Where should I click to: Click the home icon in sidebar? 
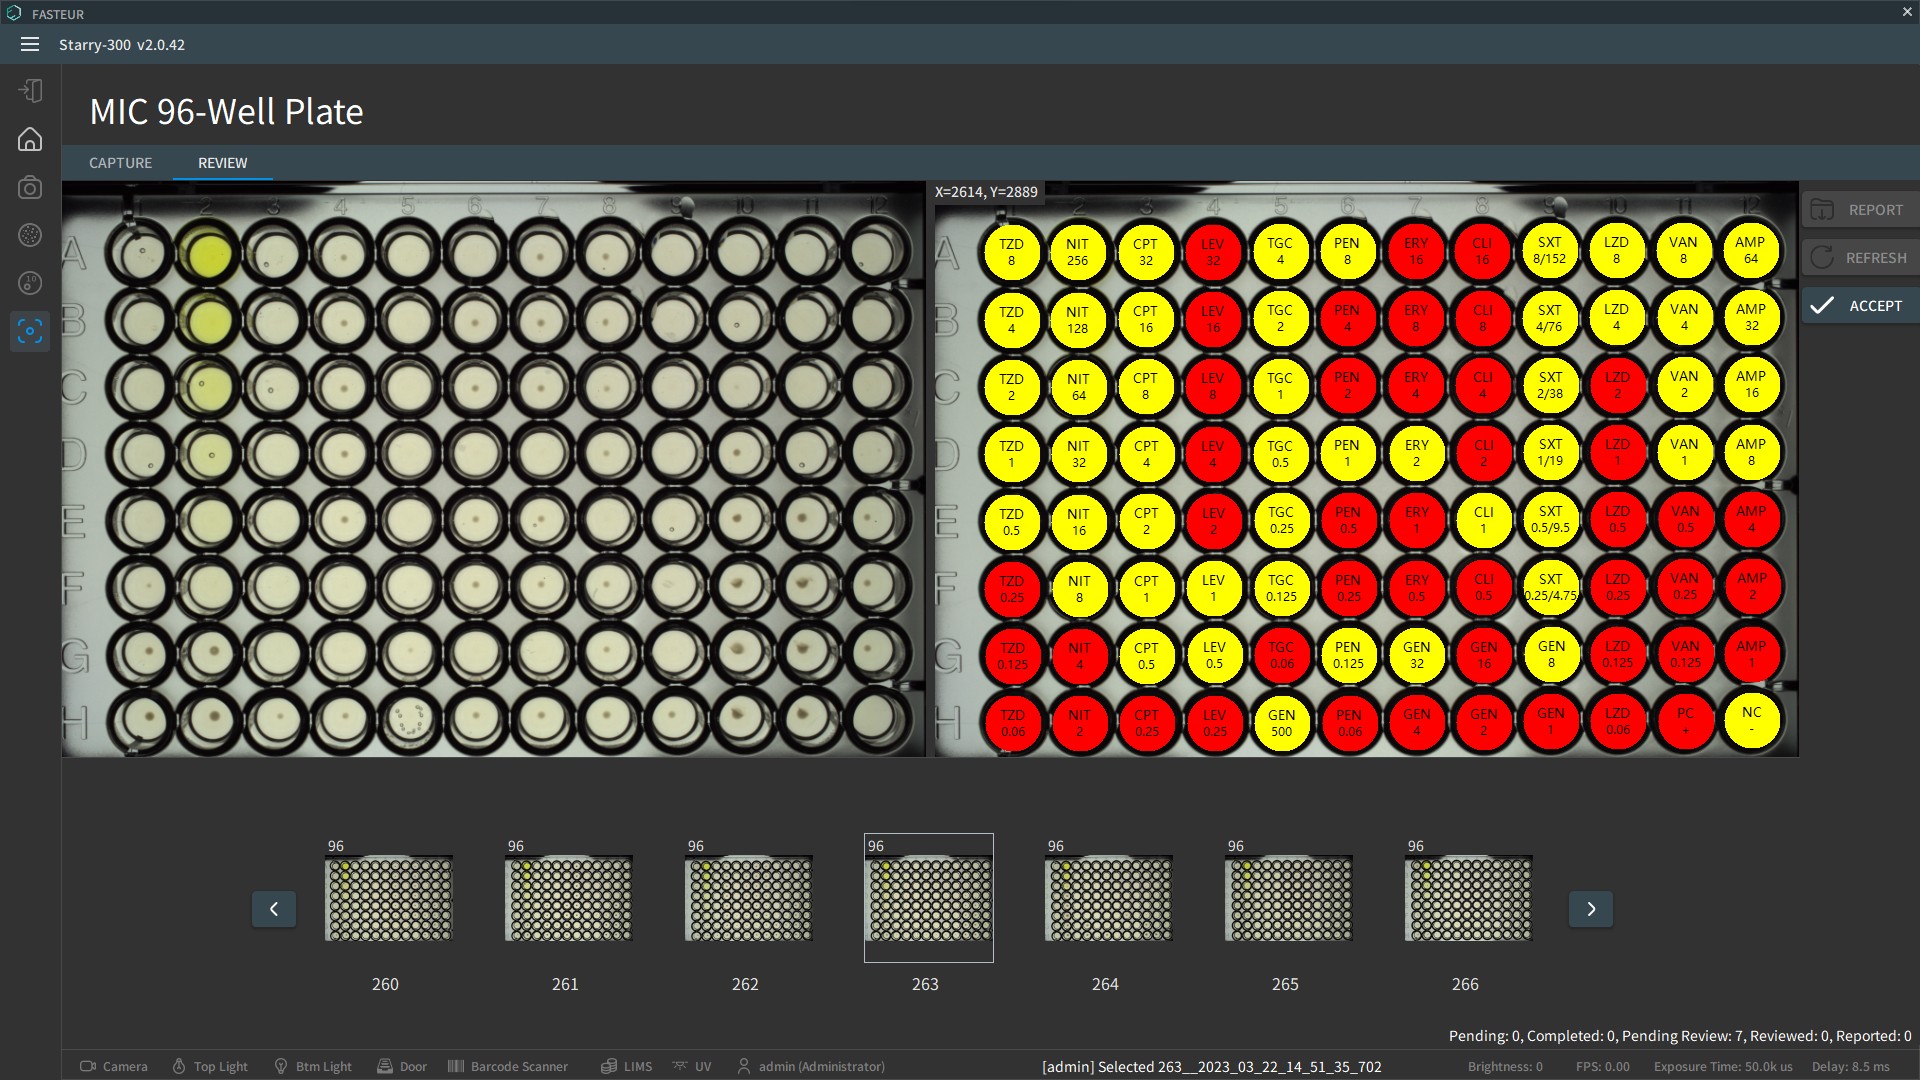(x=30, y=139)
